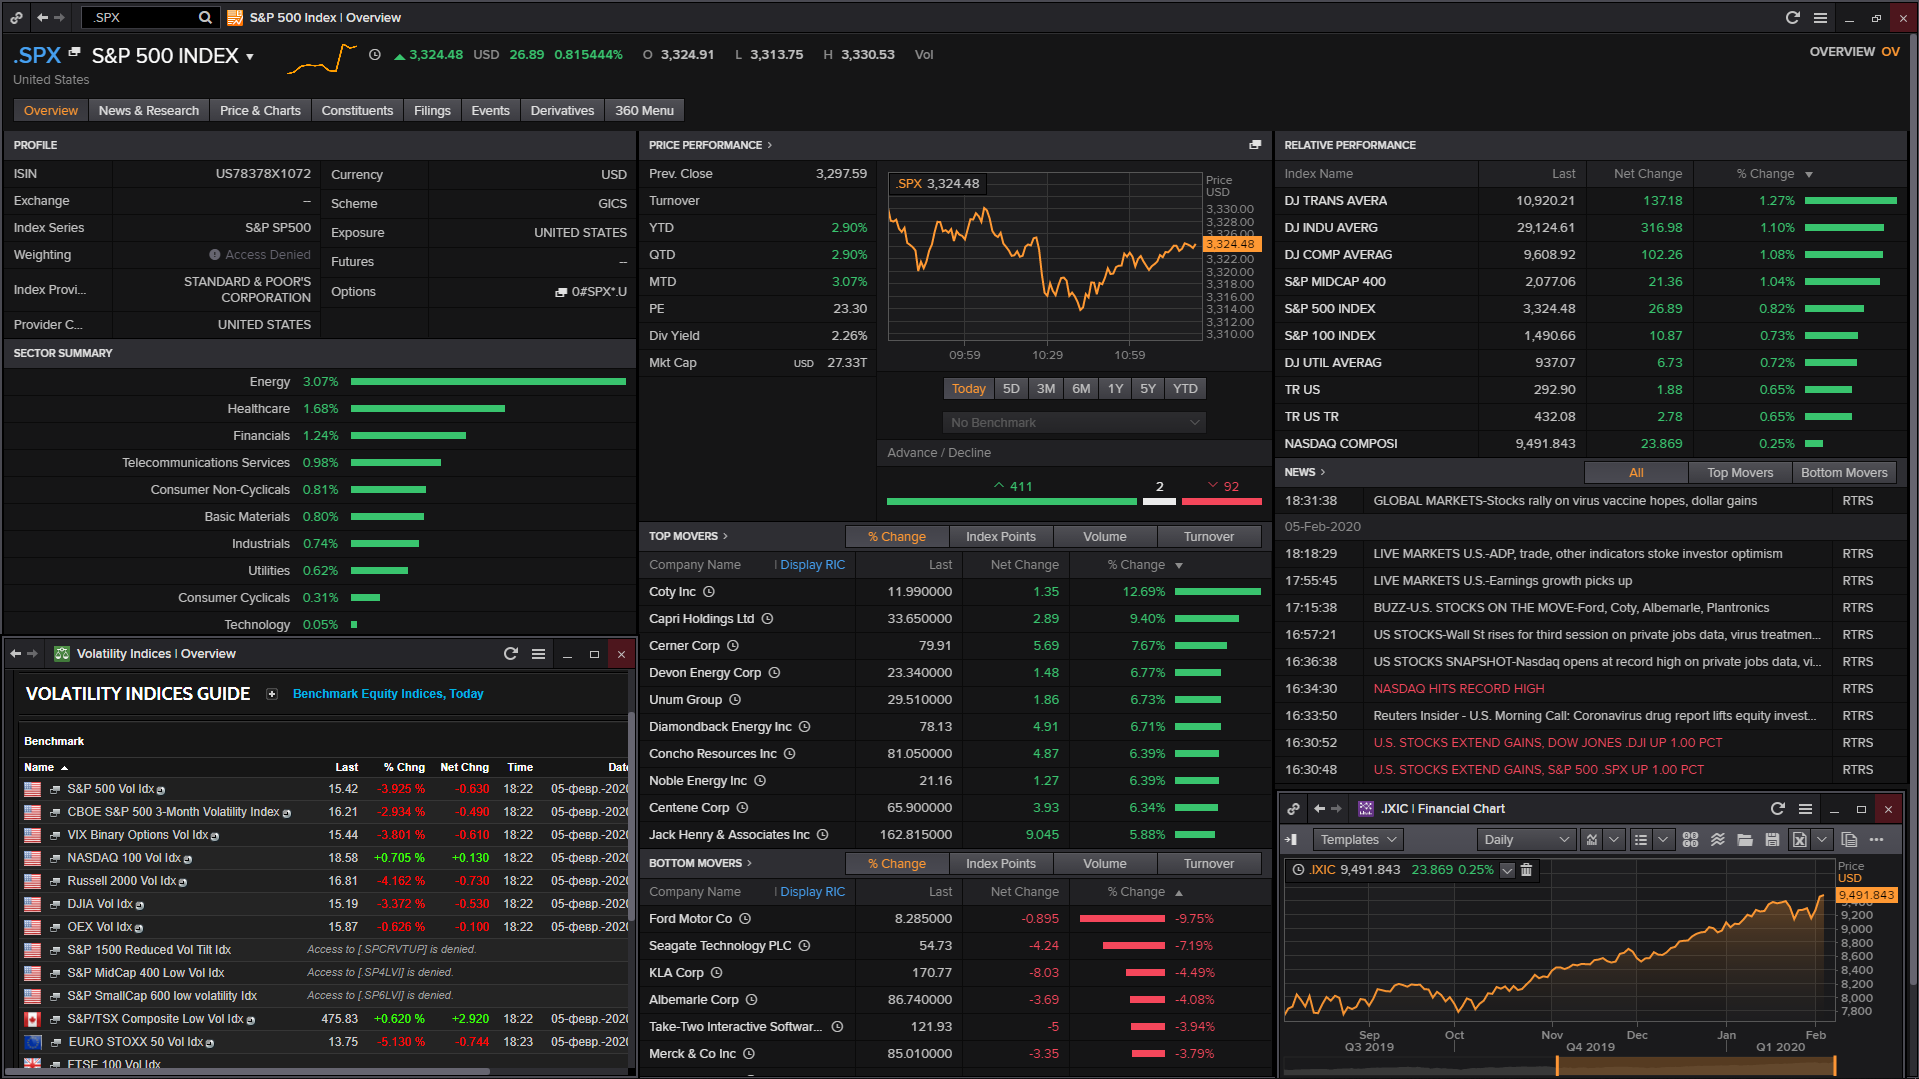Open the .IXIC series dropdown in chart legend
The image size is (1919, 1079).
point(1507,870)
